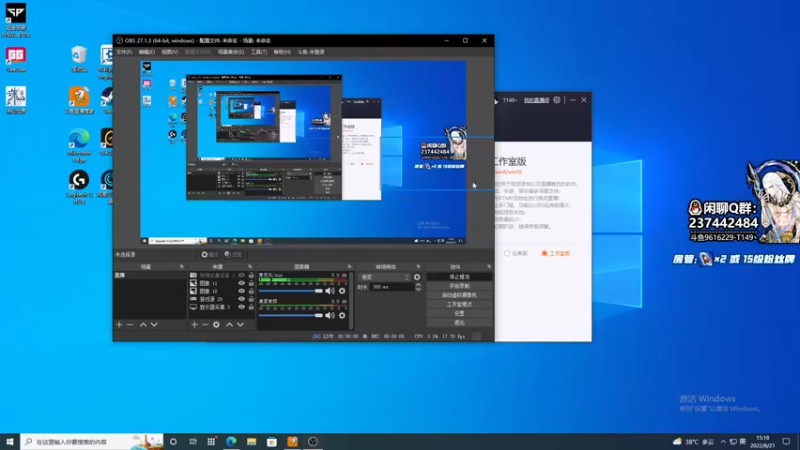Mute the microphone/Aux speaker icon

[330, 291]
